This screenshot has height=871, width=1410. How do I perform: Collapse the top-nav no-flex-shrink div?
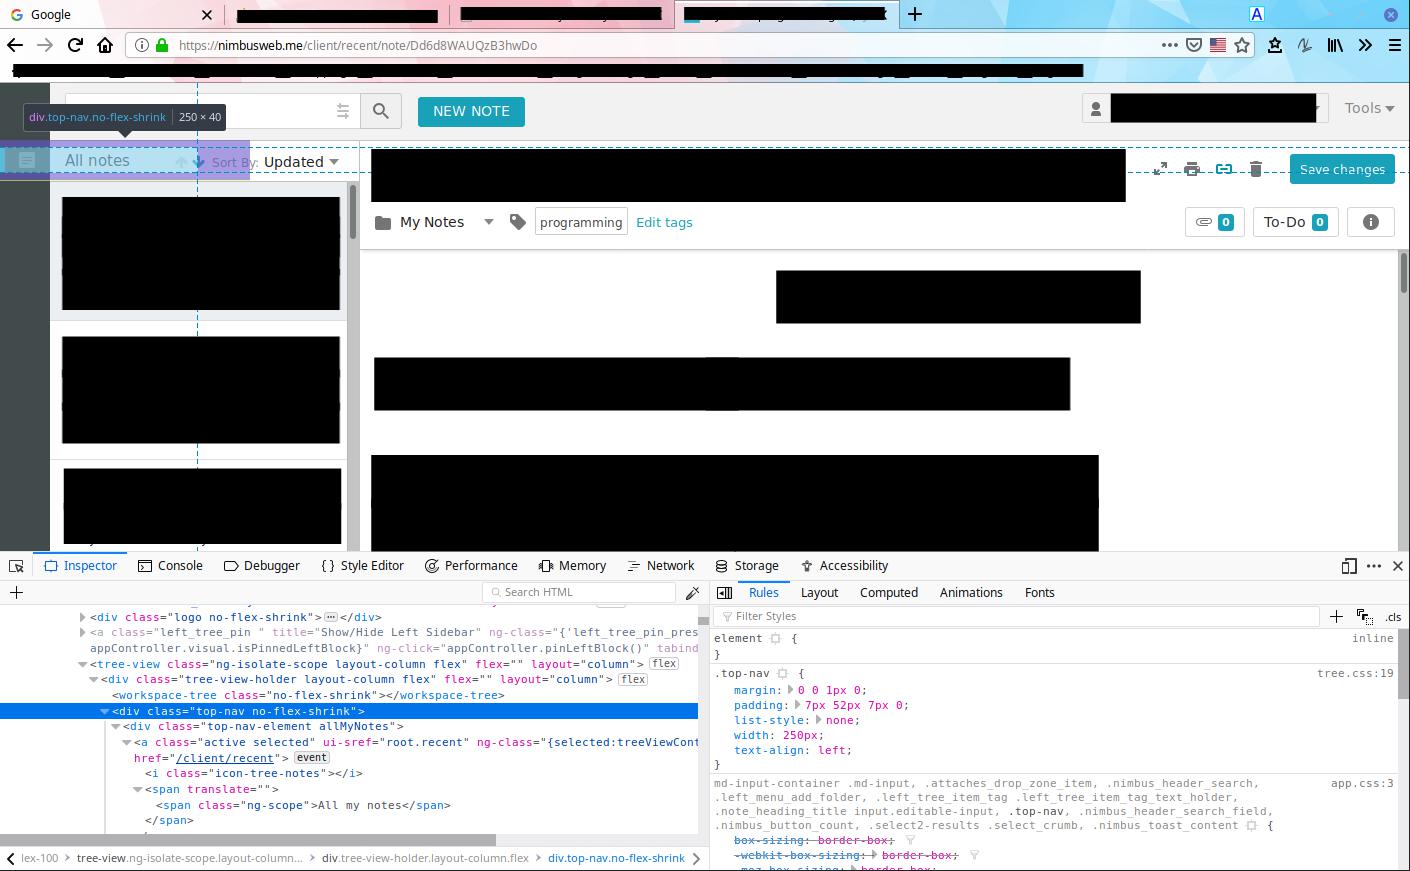104,711
